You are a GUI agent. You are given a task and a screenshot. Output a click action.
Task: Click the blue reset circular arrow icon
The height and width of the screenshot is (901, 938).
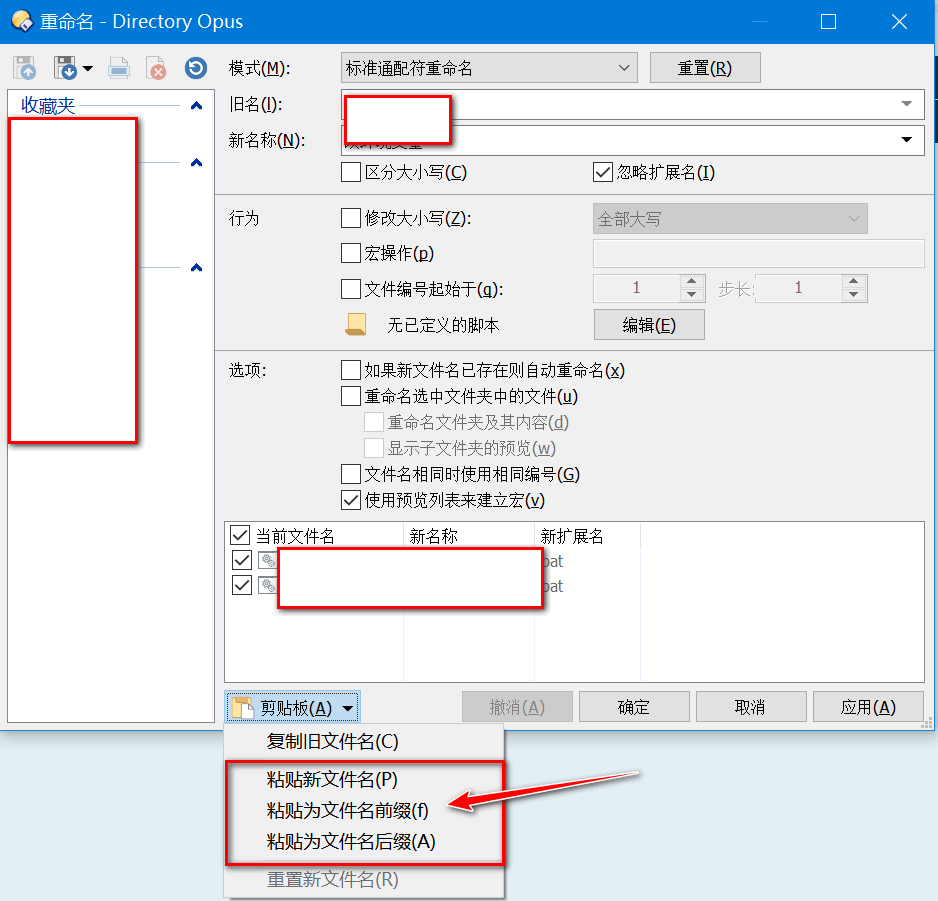coord(195,67)
